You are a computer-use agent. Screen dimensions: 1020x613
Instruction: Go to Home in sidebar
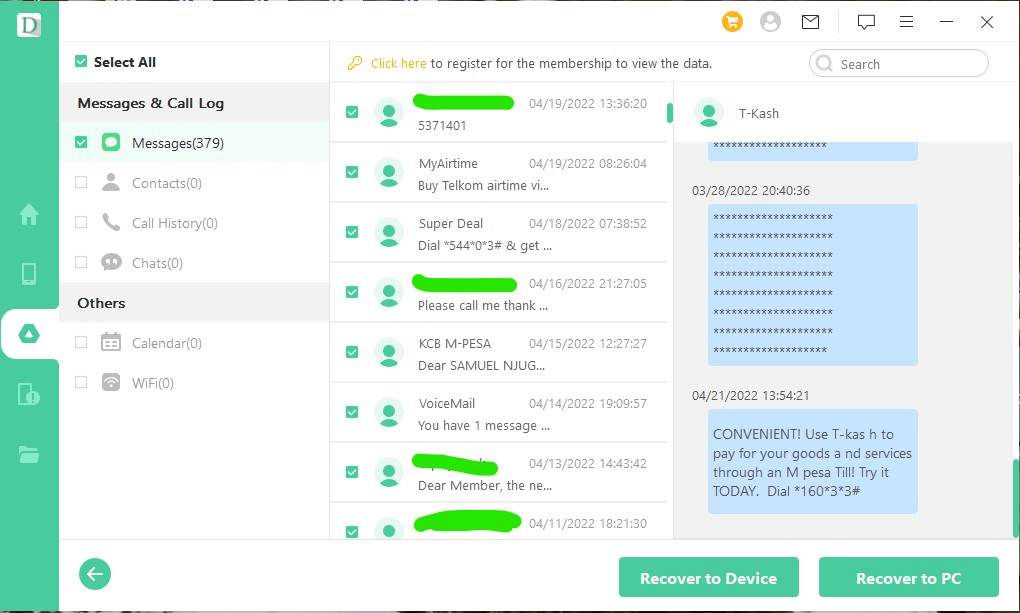pyautogui.click(x=29, y=214)
